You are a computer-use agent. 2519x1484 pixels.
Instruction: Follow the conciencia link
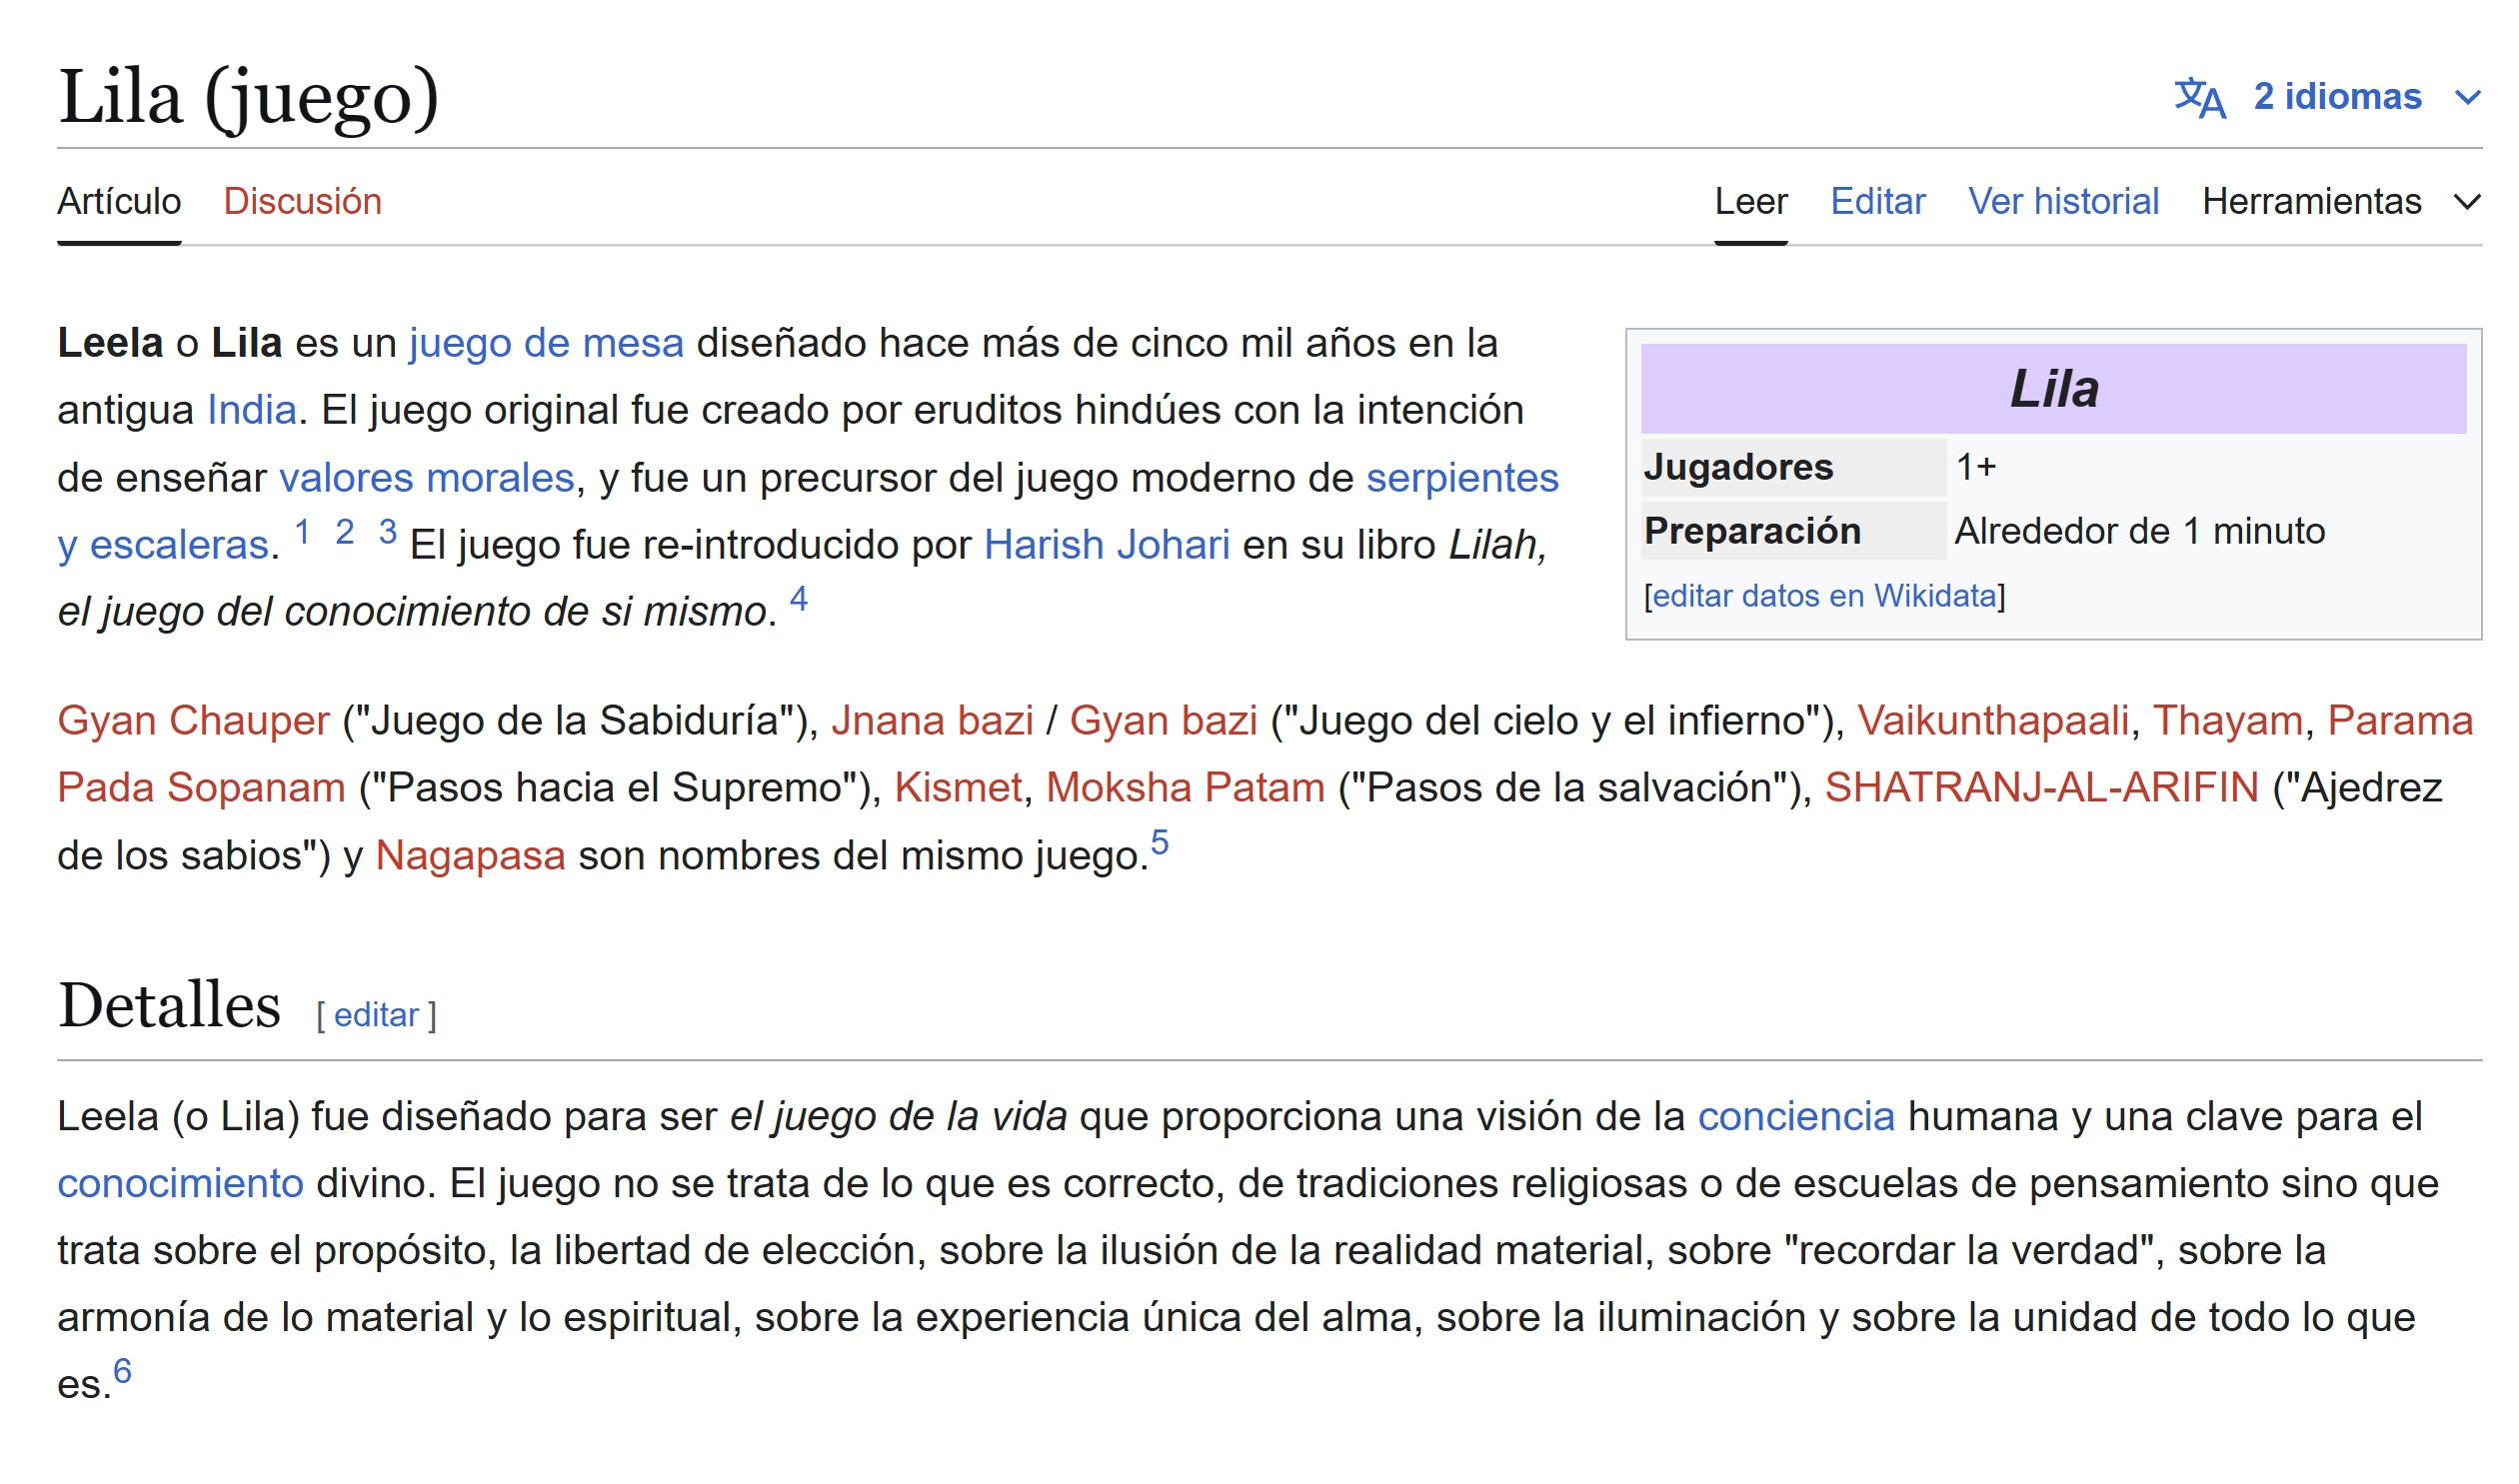[1795, 1117]
